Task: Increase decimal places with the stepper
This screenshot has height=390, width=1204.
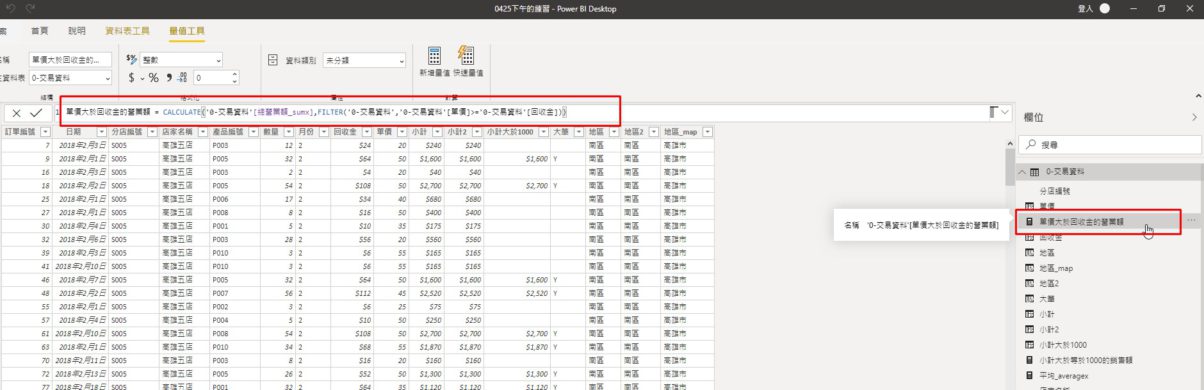Action: click(x=235, y=73)
